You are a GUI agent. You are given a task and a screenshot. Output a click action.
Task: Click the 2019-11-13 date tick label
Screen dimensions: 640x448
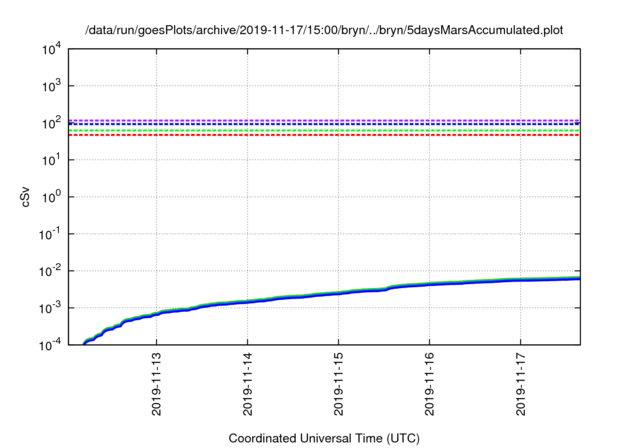[x=156, y=384]
